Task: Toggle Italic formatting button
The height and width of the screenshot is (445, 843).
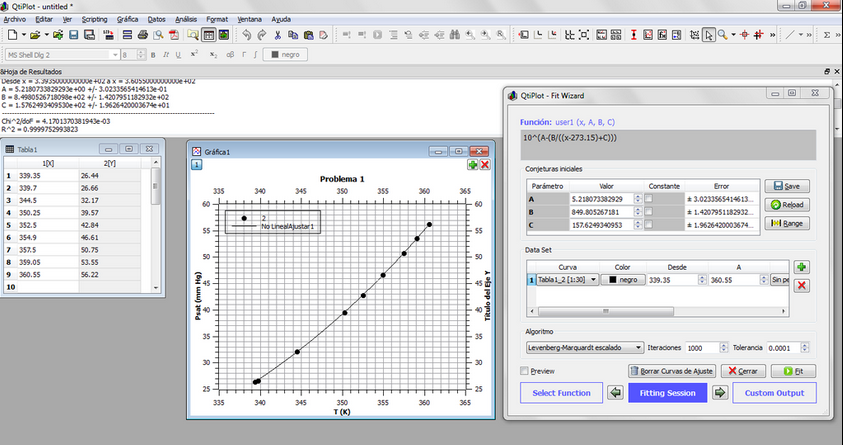Action: (166, 55)
